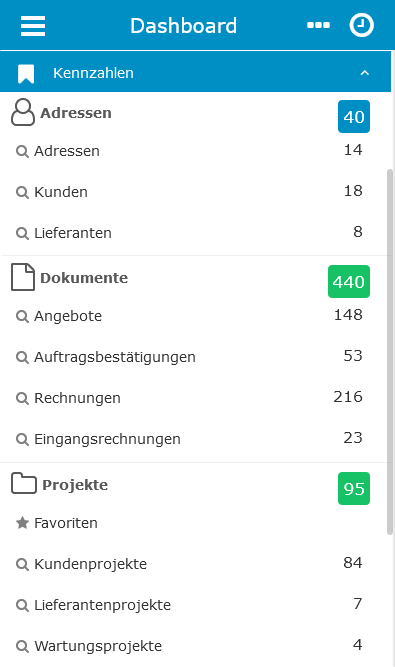Select the Eingangsrechnungen item

(189, 439)
